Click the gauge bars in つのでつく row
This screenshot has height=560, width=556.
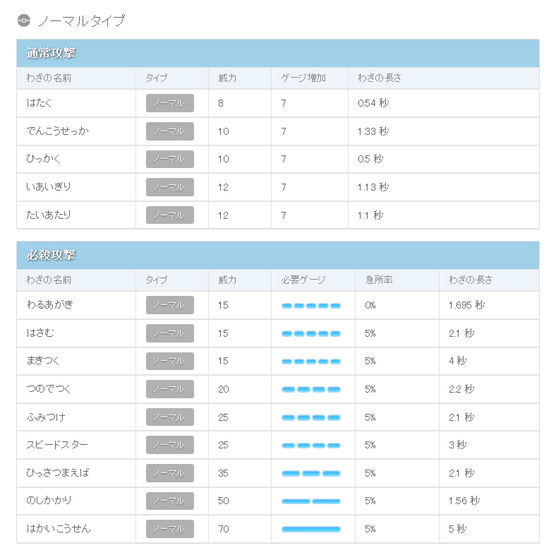coord(311,389)
